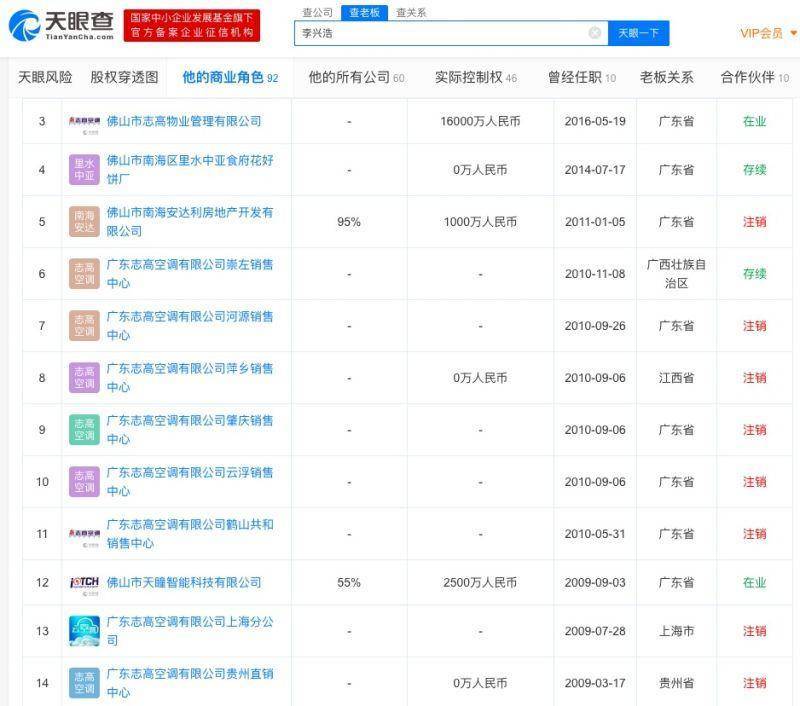Click the 16000万人民币 capital value
Screen dimensions: 800x706
coord(480,121)
